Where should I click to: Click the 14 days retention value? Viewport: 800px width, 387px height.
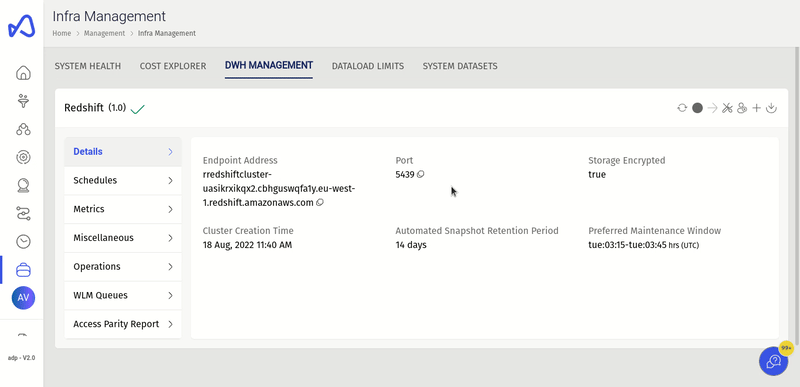[x=411, y=245]
